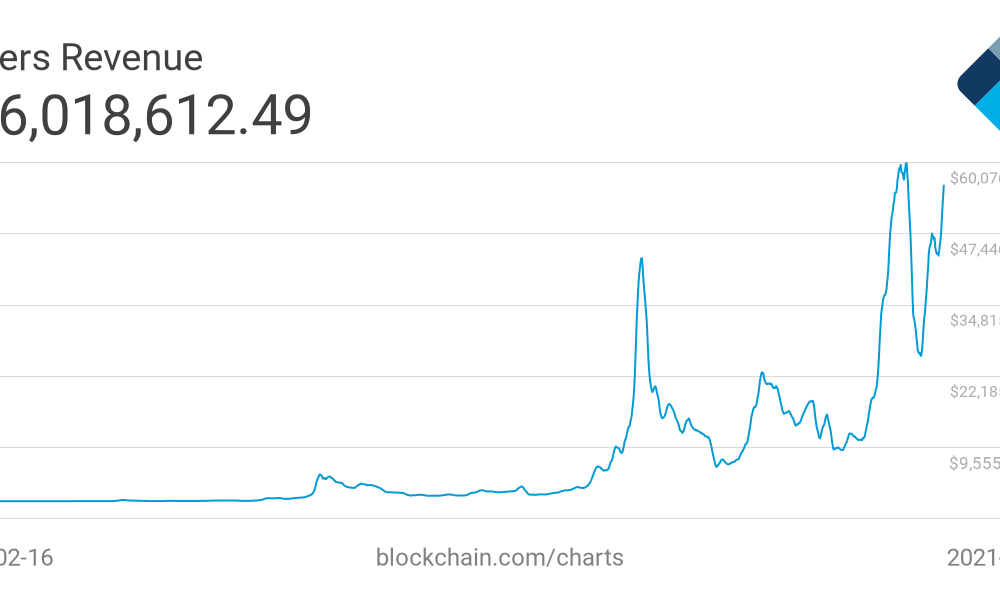
Task: Click the deep dip after the highest peak
Action: tap(920, 355)
